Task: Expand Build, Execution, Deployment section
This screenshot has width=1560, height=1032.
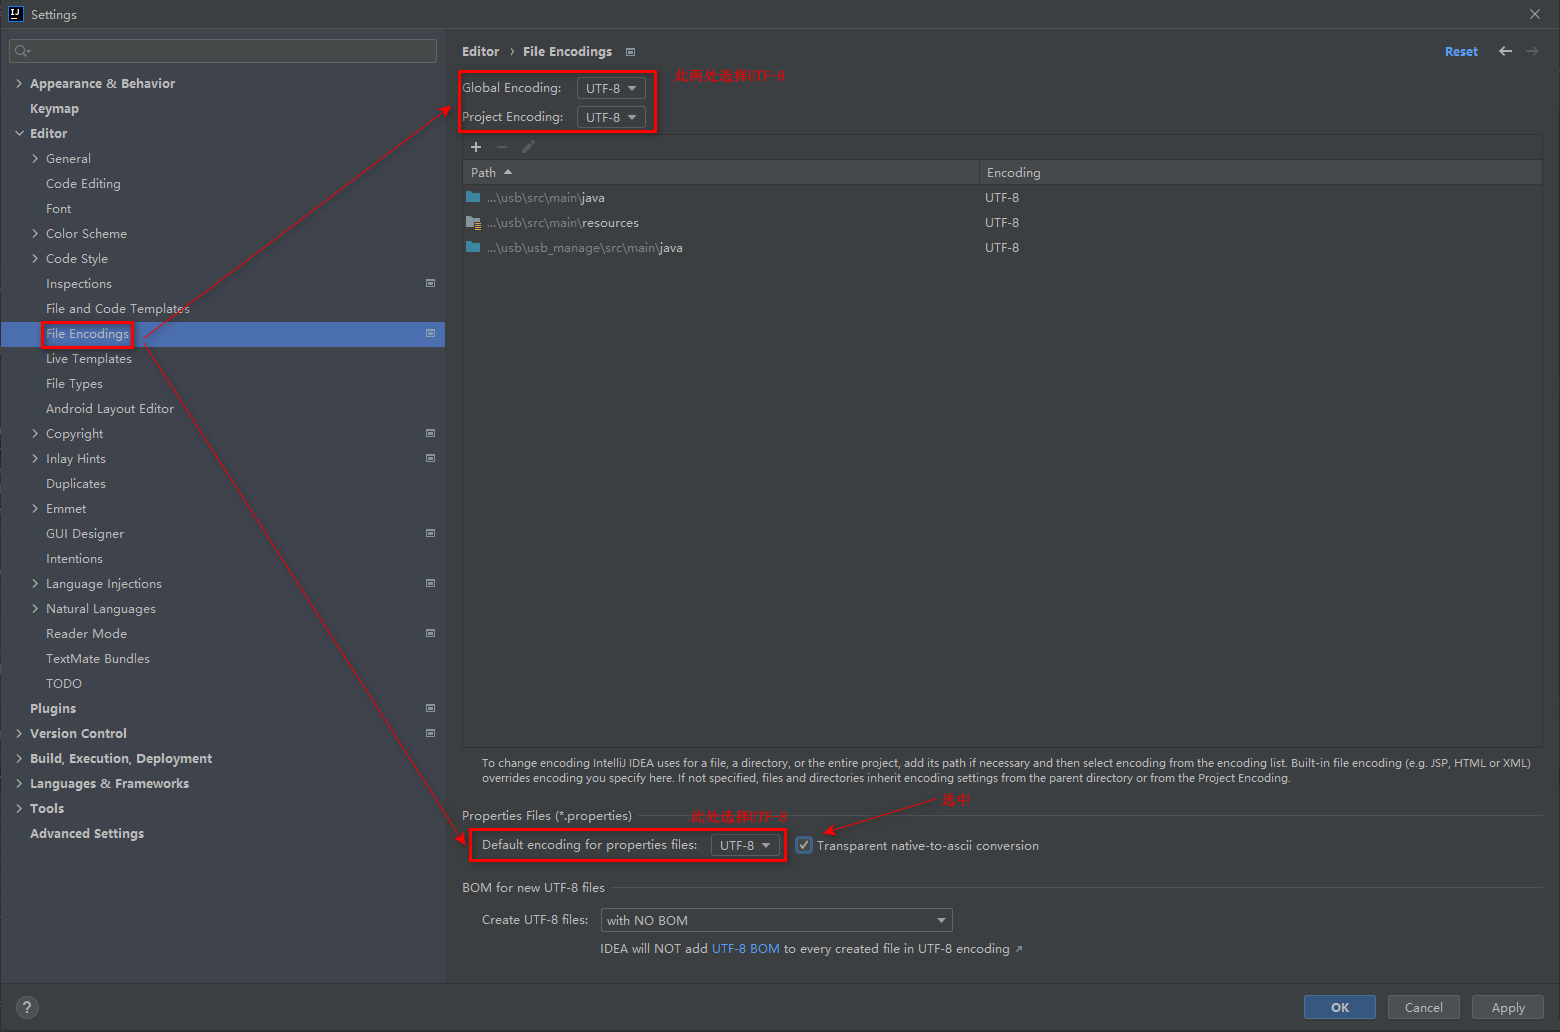Action: 19,758
